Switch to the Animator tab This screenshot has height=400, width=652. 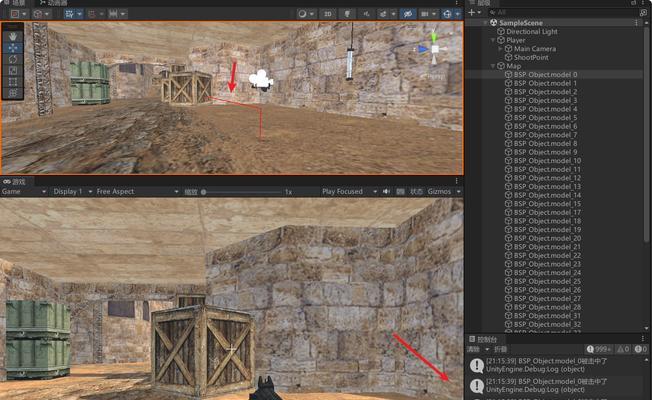53,2
